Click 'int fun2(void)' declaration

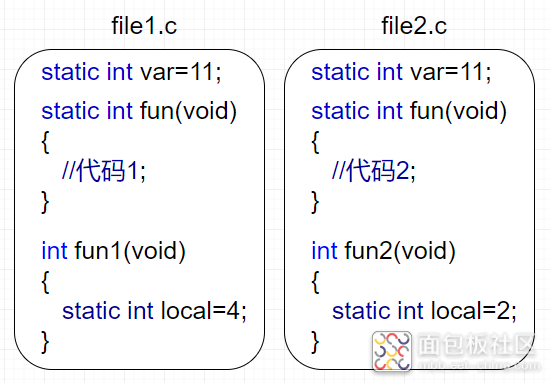[x=383, y=251]
